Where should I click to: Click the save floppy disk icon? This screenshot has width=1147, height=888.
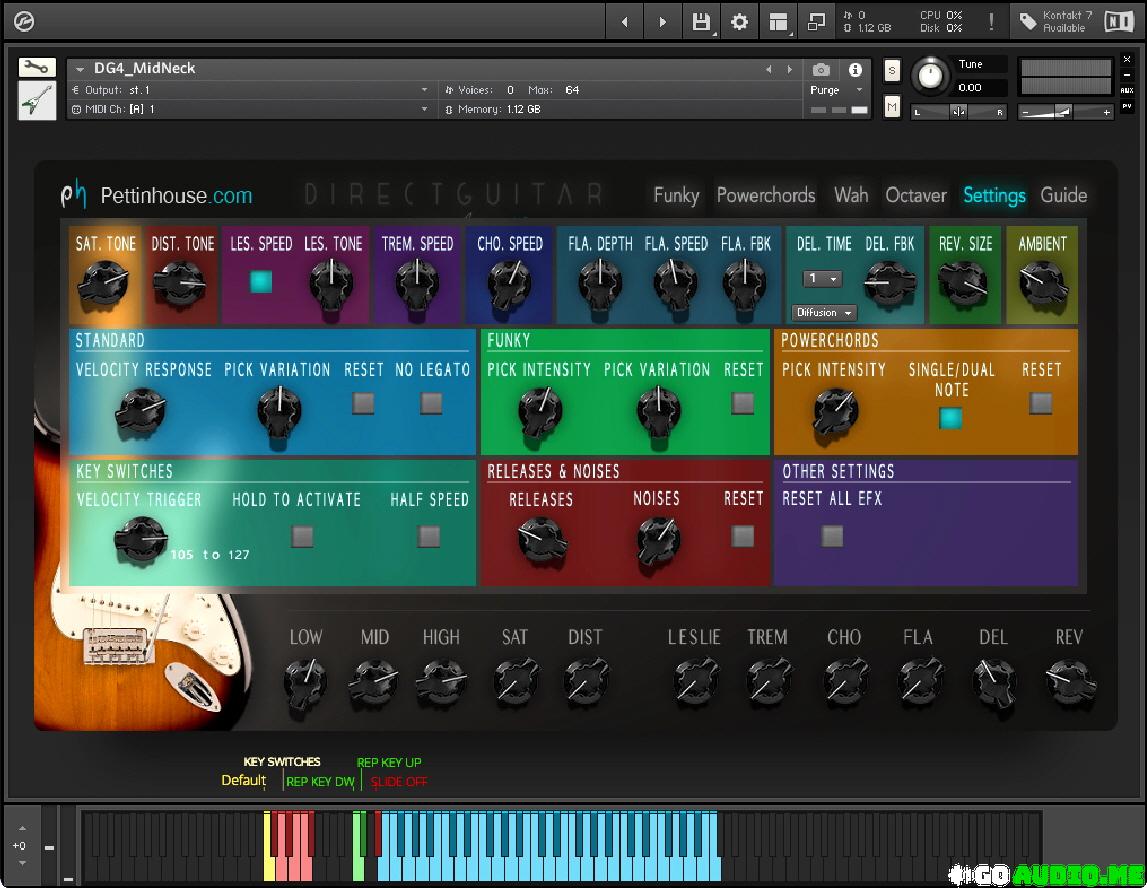(x=701, y=22)
